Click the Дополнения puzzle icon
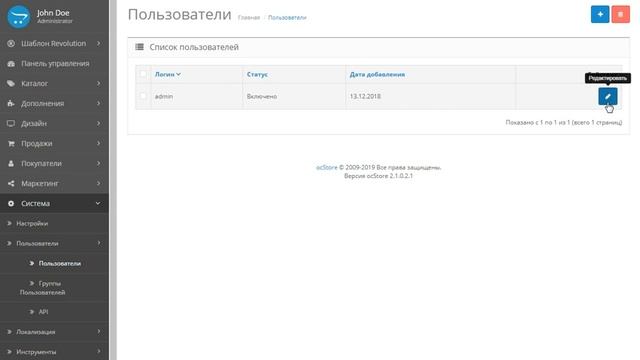Image resolution: width=640 pixels, height=360 pixels. click(11, 103)
